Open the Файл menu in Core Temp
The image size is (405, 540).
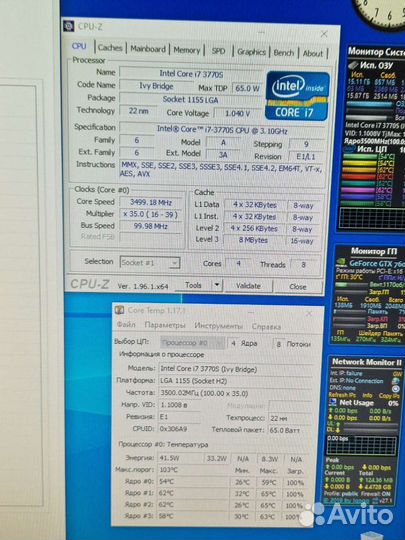click(x=126, y=324)
